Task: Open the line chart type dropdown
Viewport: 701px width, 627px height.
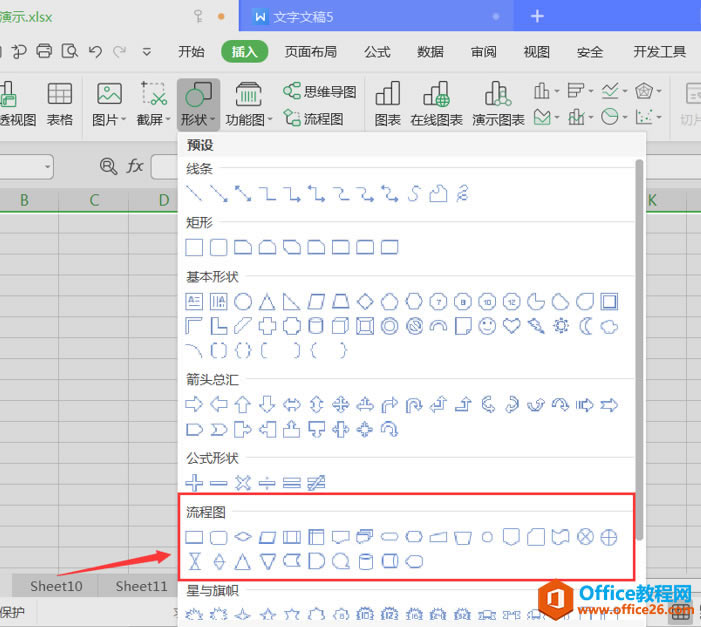Action: (x=614, y=91)
